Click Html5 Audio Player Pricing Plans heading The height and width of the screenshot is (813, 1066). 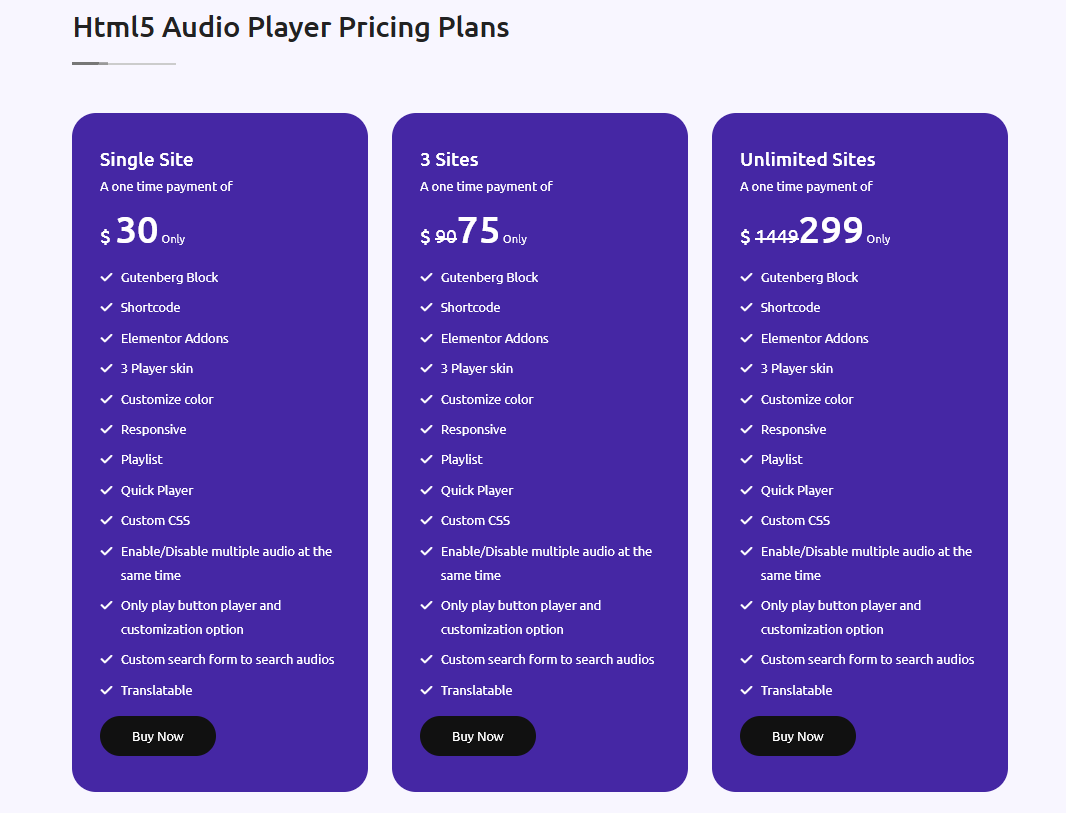291,27
